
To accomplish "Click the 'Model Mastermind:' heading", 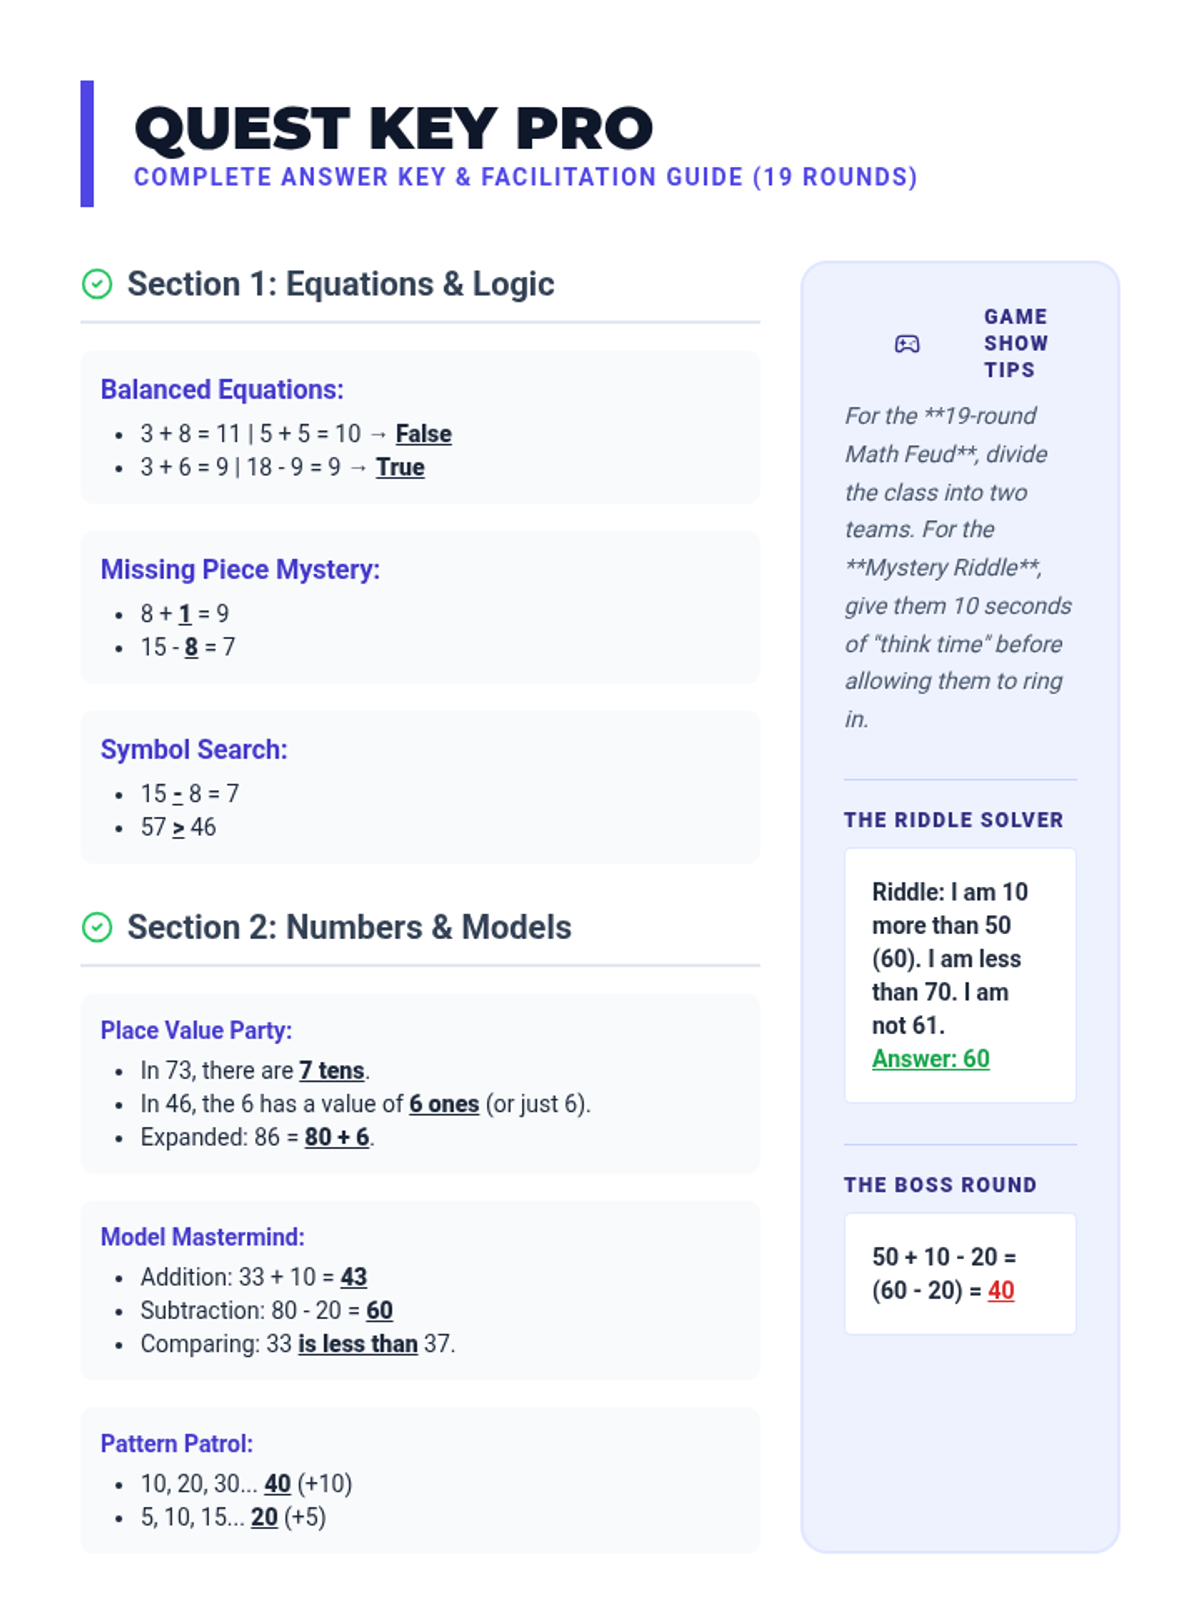I will (203, 1237).
